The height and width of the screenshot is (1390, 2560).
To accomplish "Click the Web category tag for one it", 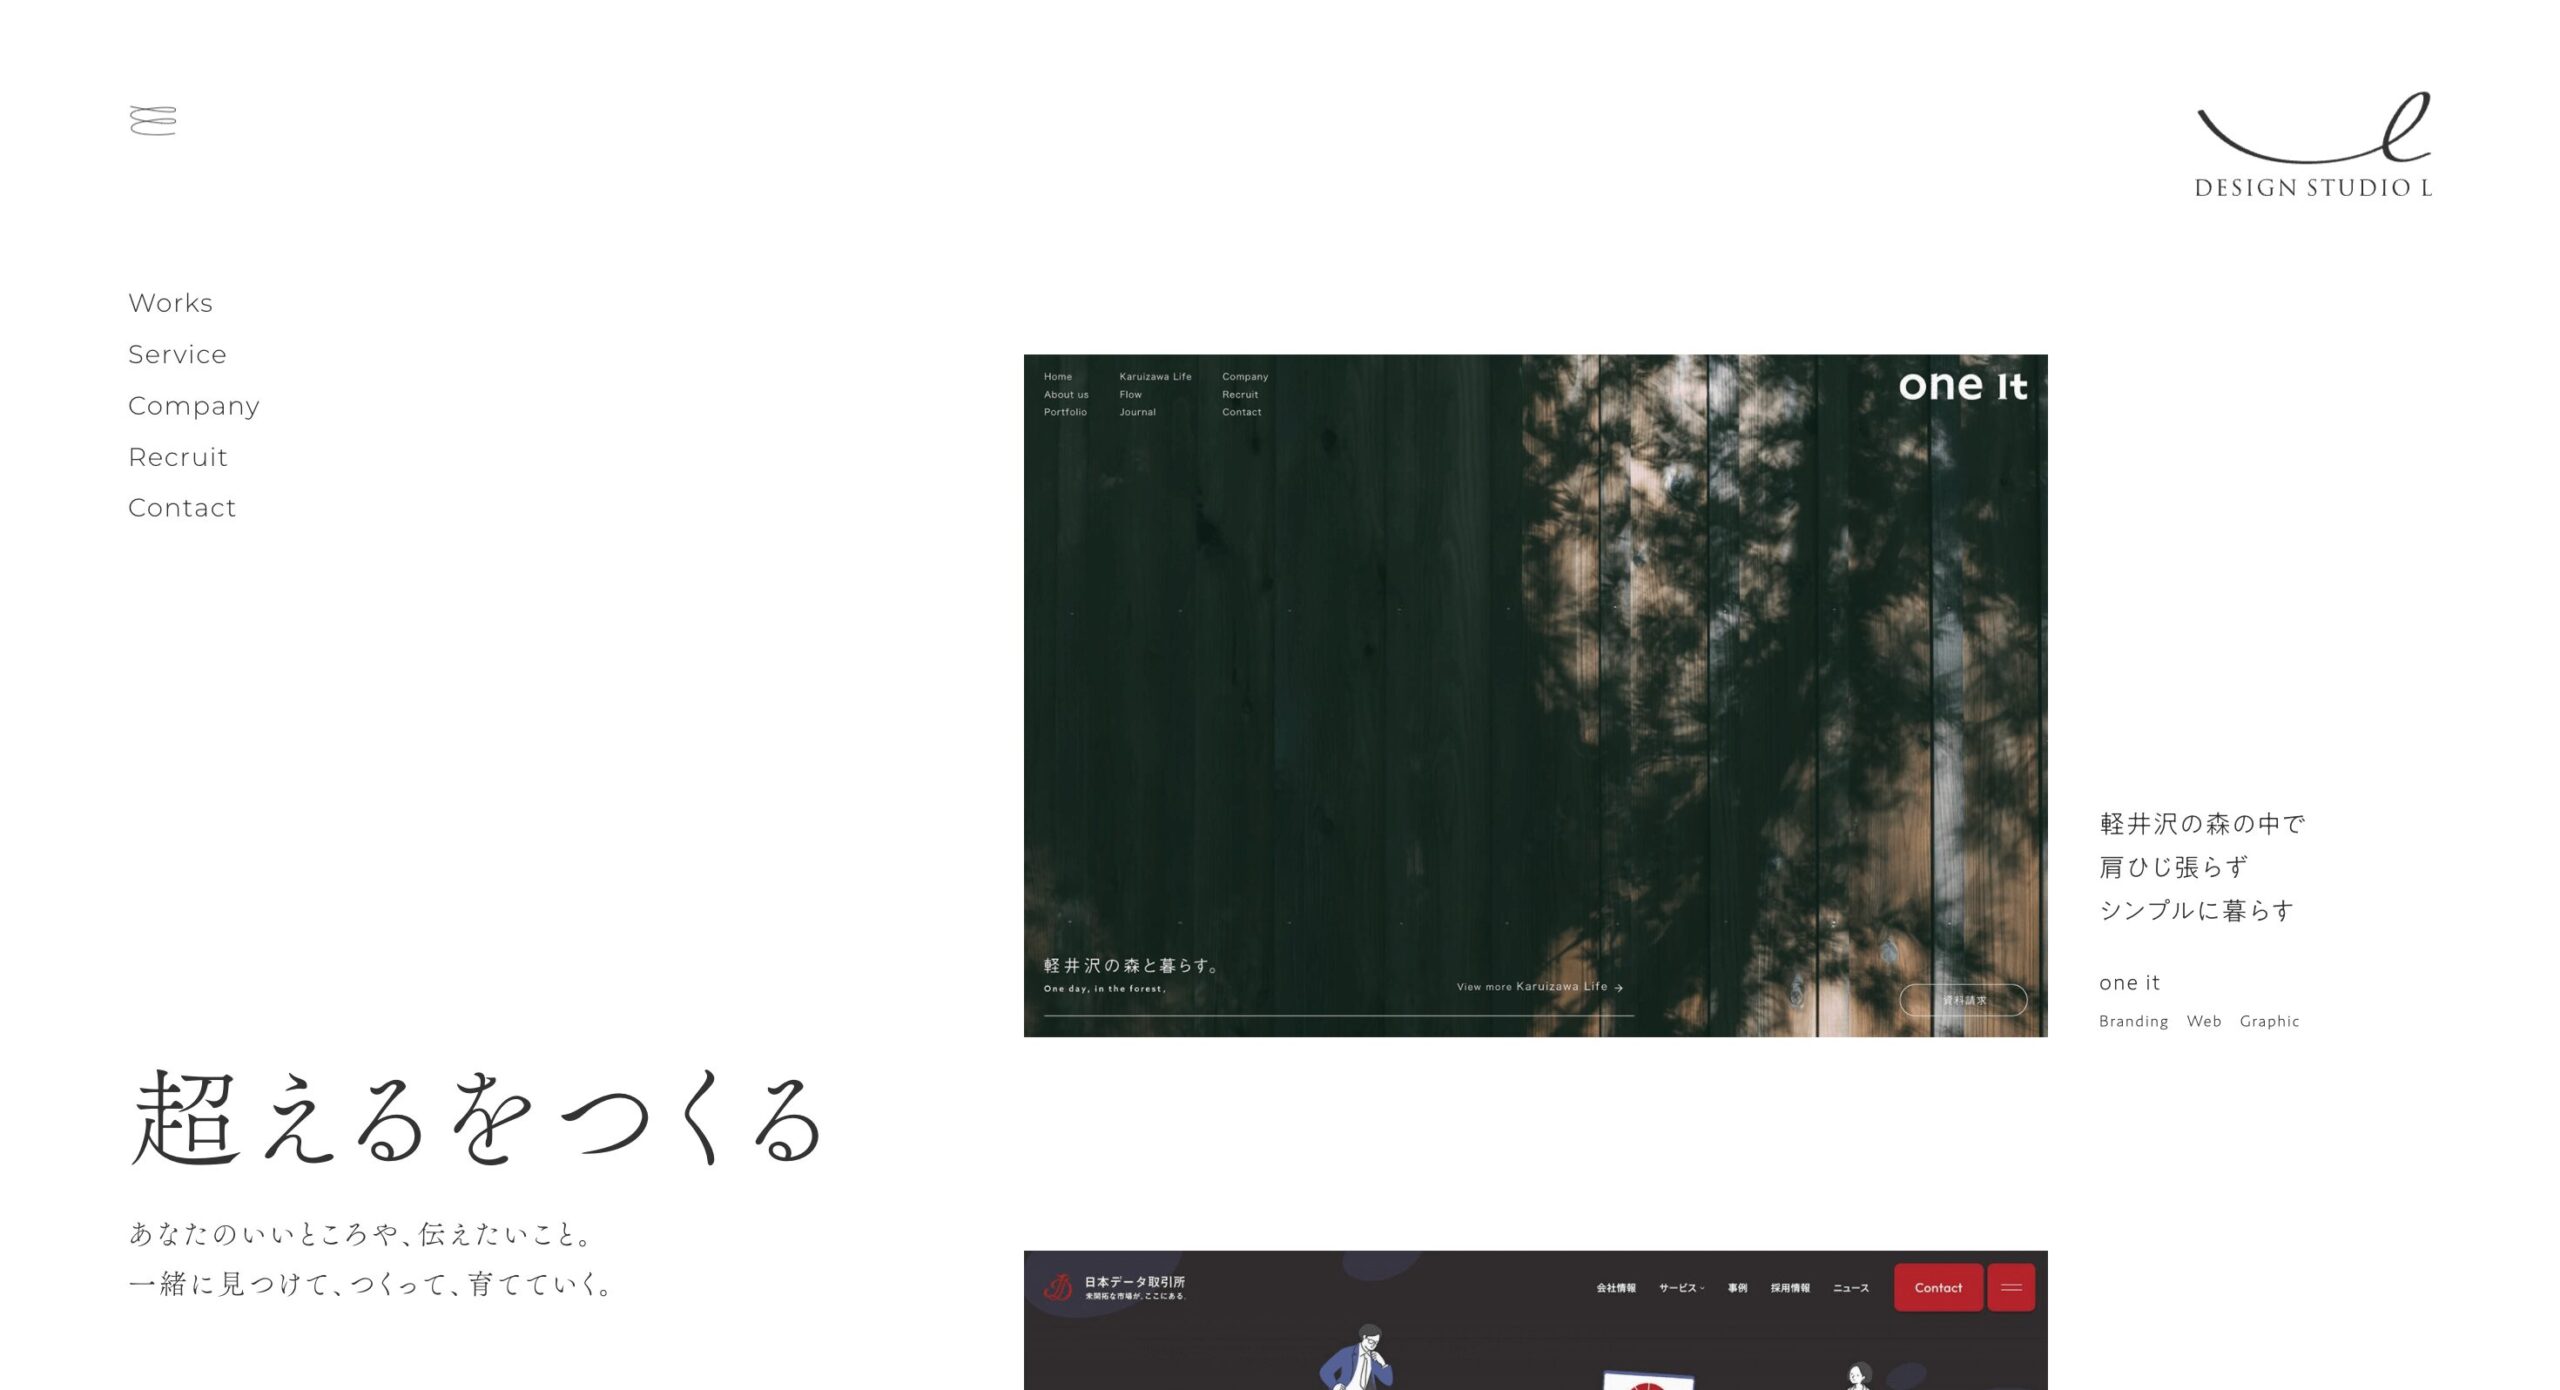I will pyautogui.click(x=2204, y=1020).
